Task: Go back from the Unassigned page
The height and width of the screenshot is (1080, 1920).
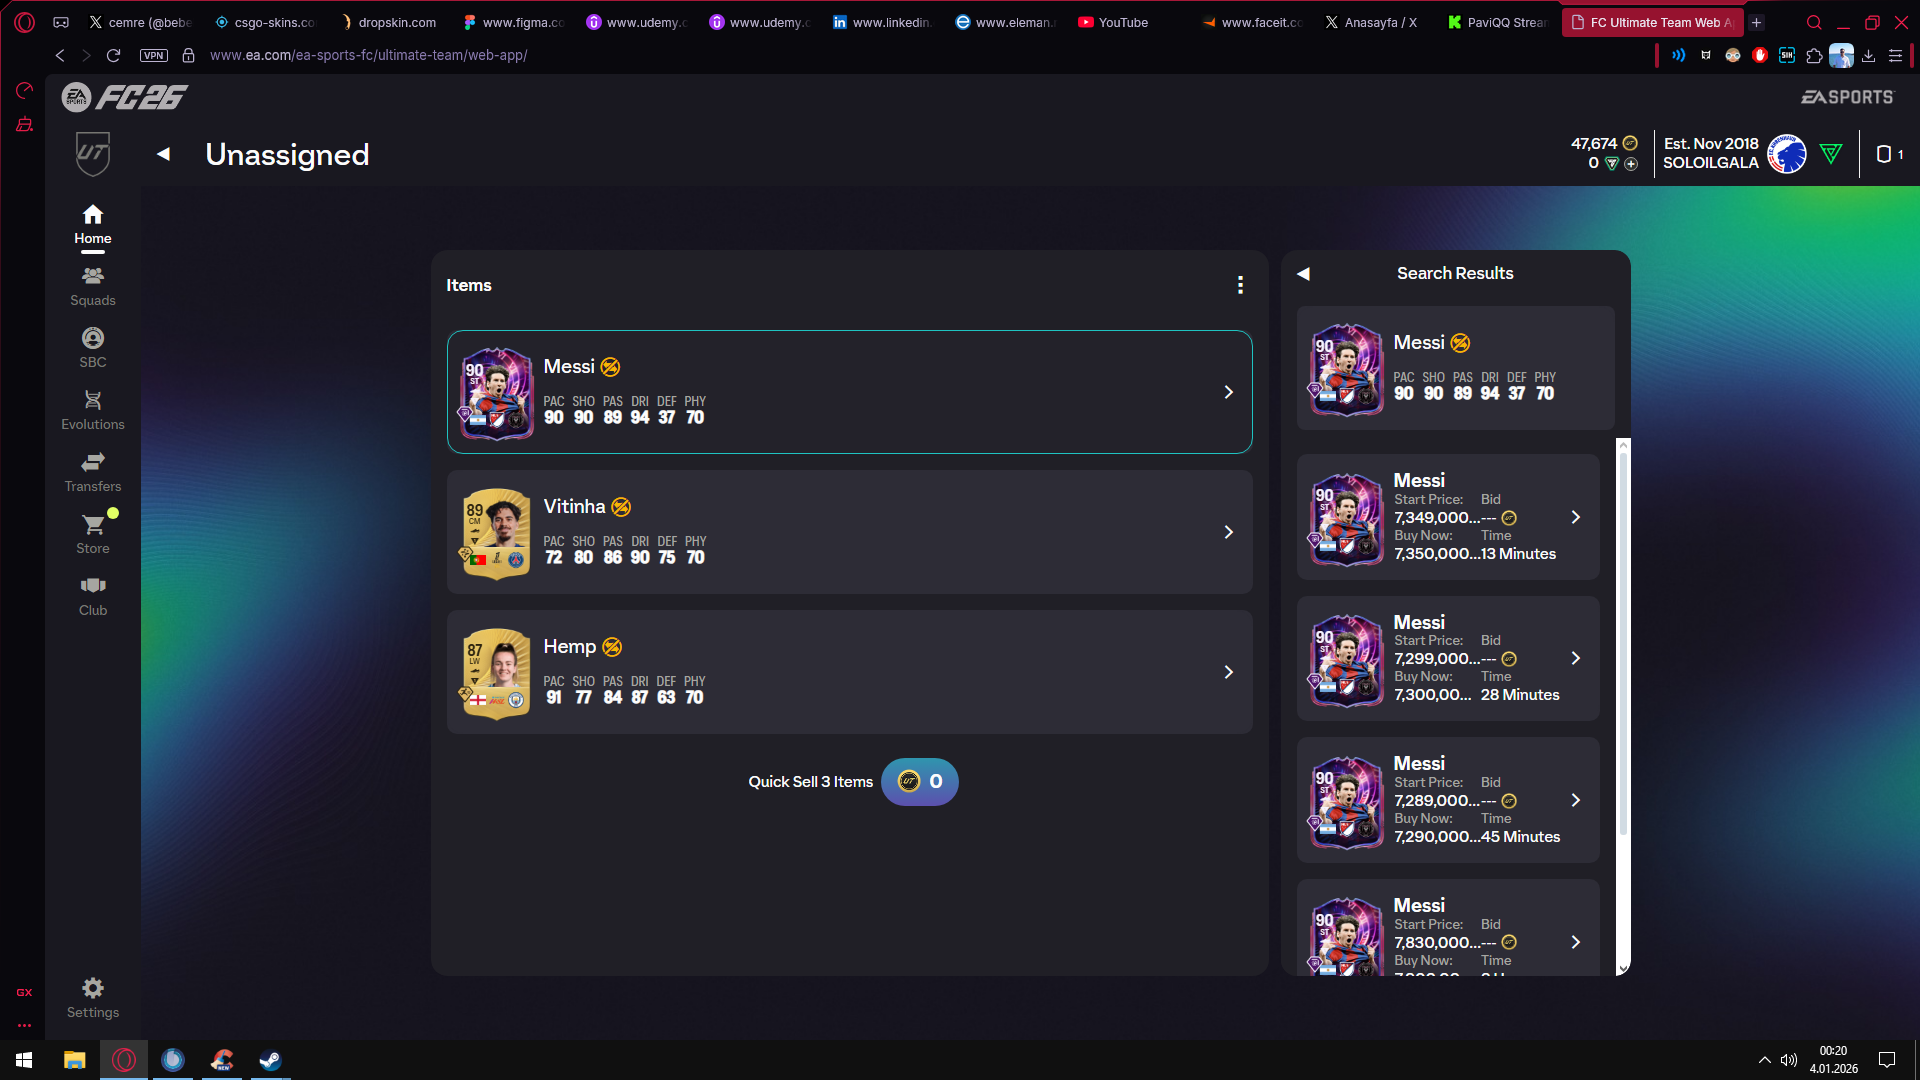Action: tap(164, 154)
